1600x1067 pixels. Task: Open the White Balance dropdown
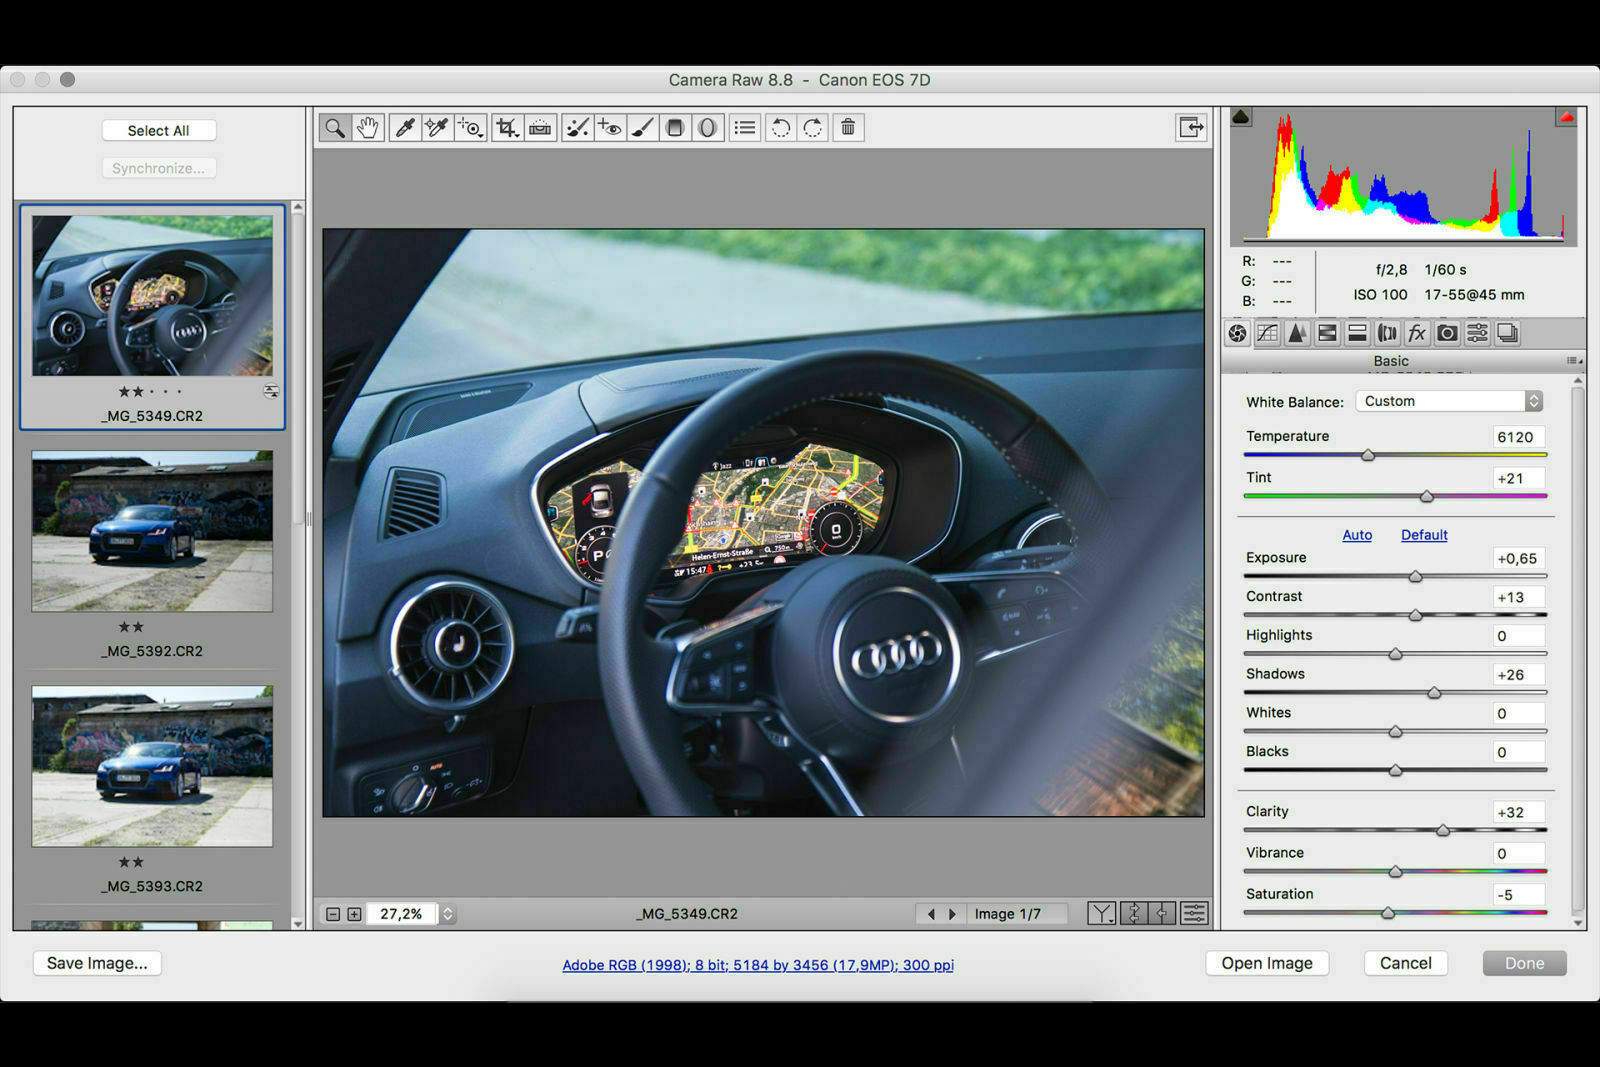pyautogui.click(x=1449, y=401)
